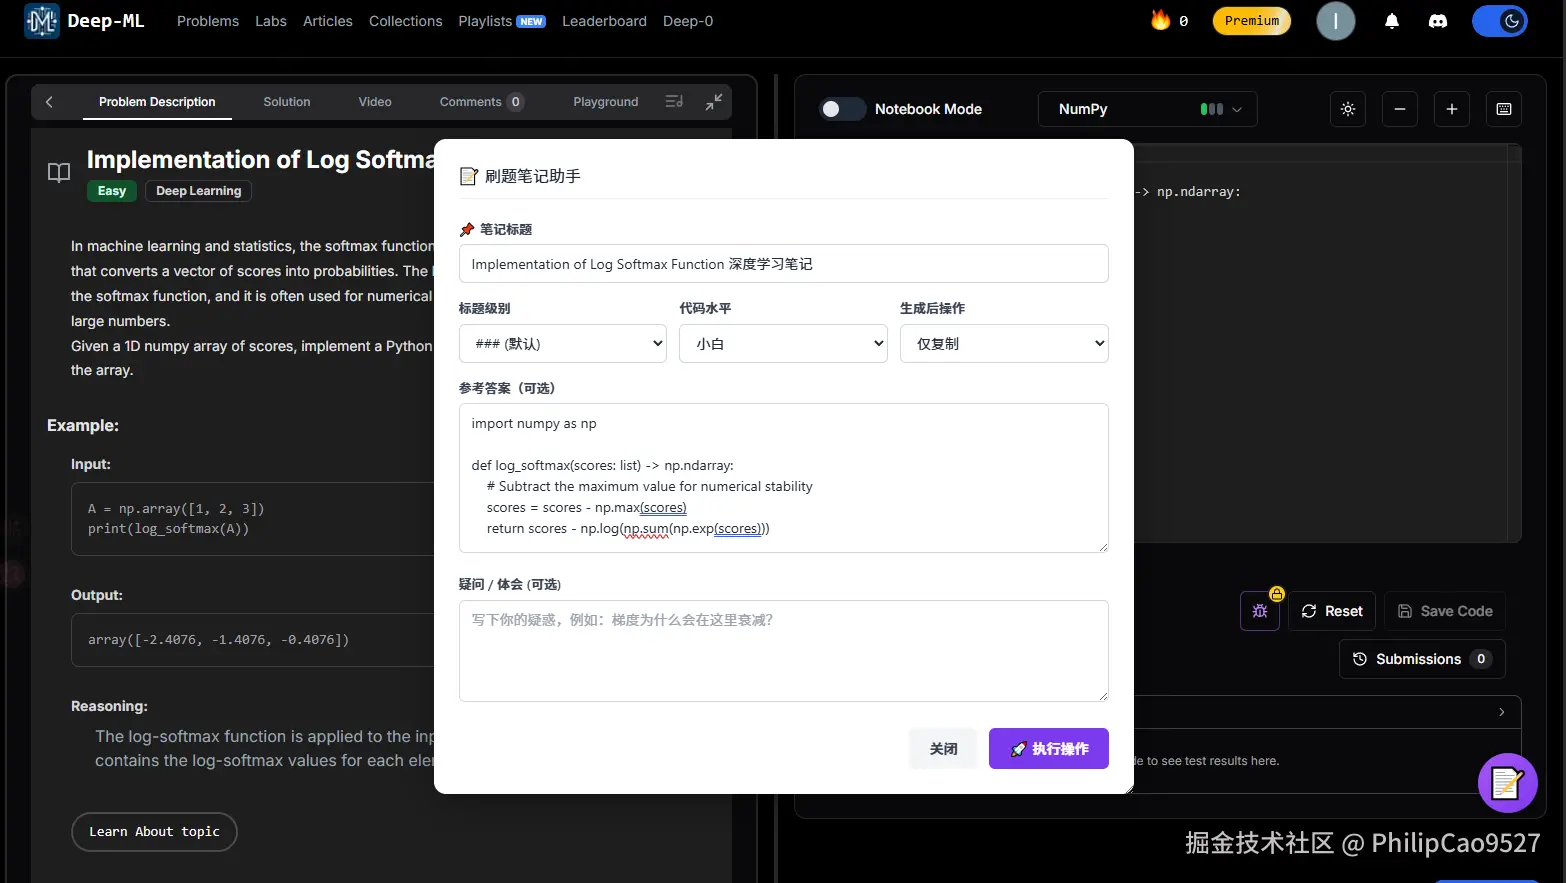
Task: Toggle Notebook Mode switch
Action: click(x=842, y=109)
